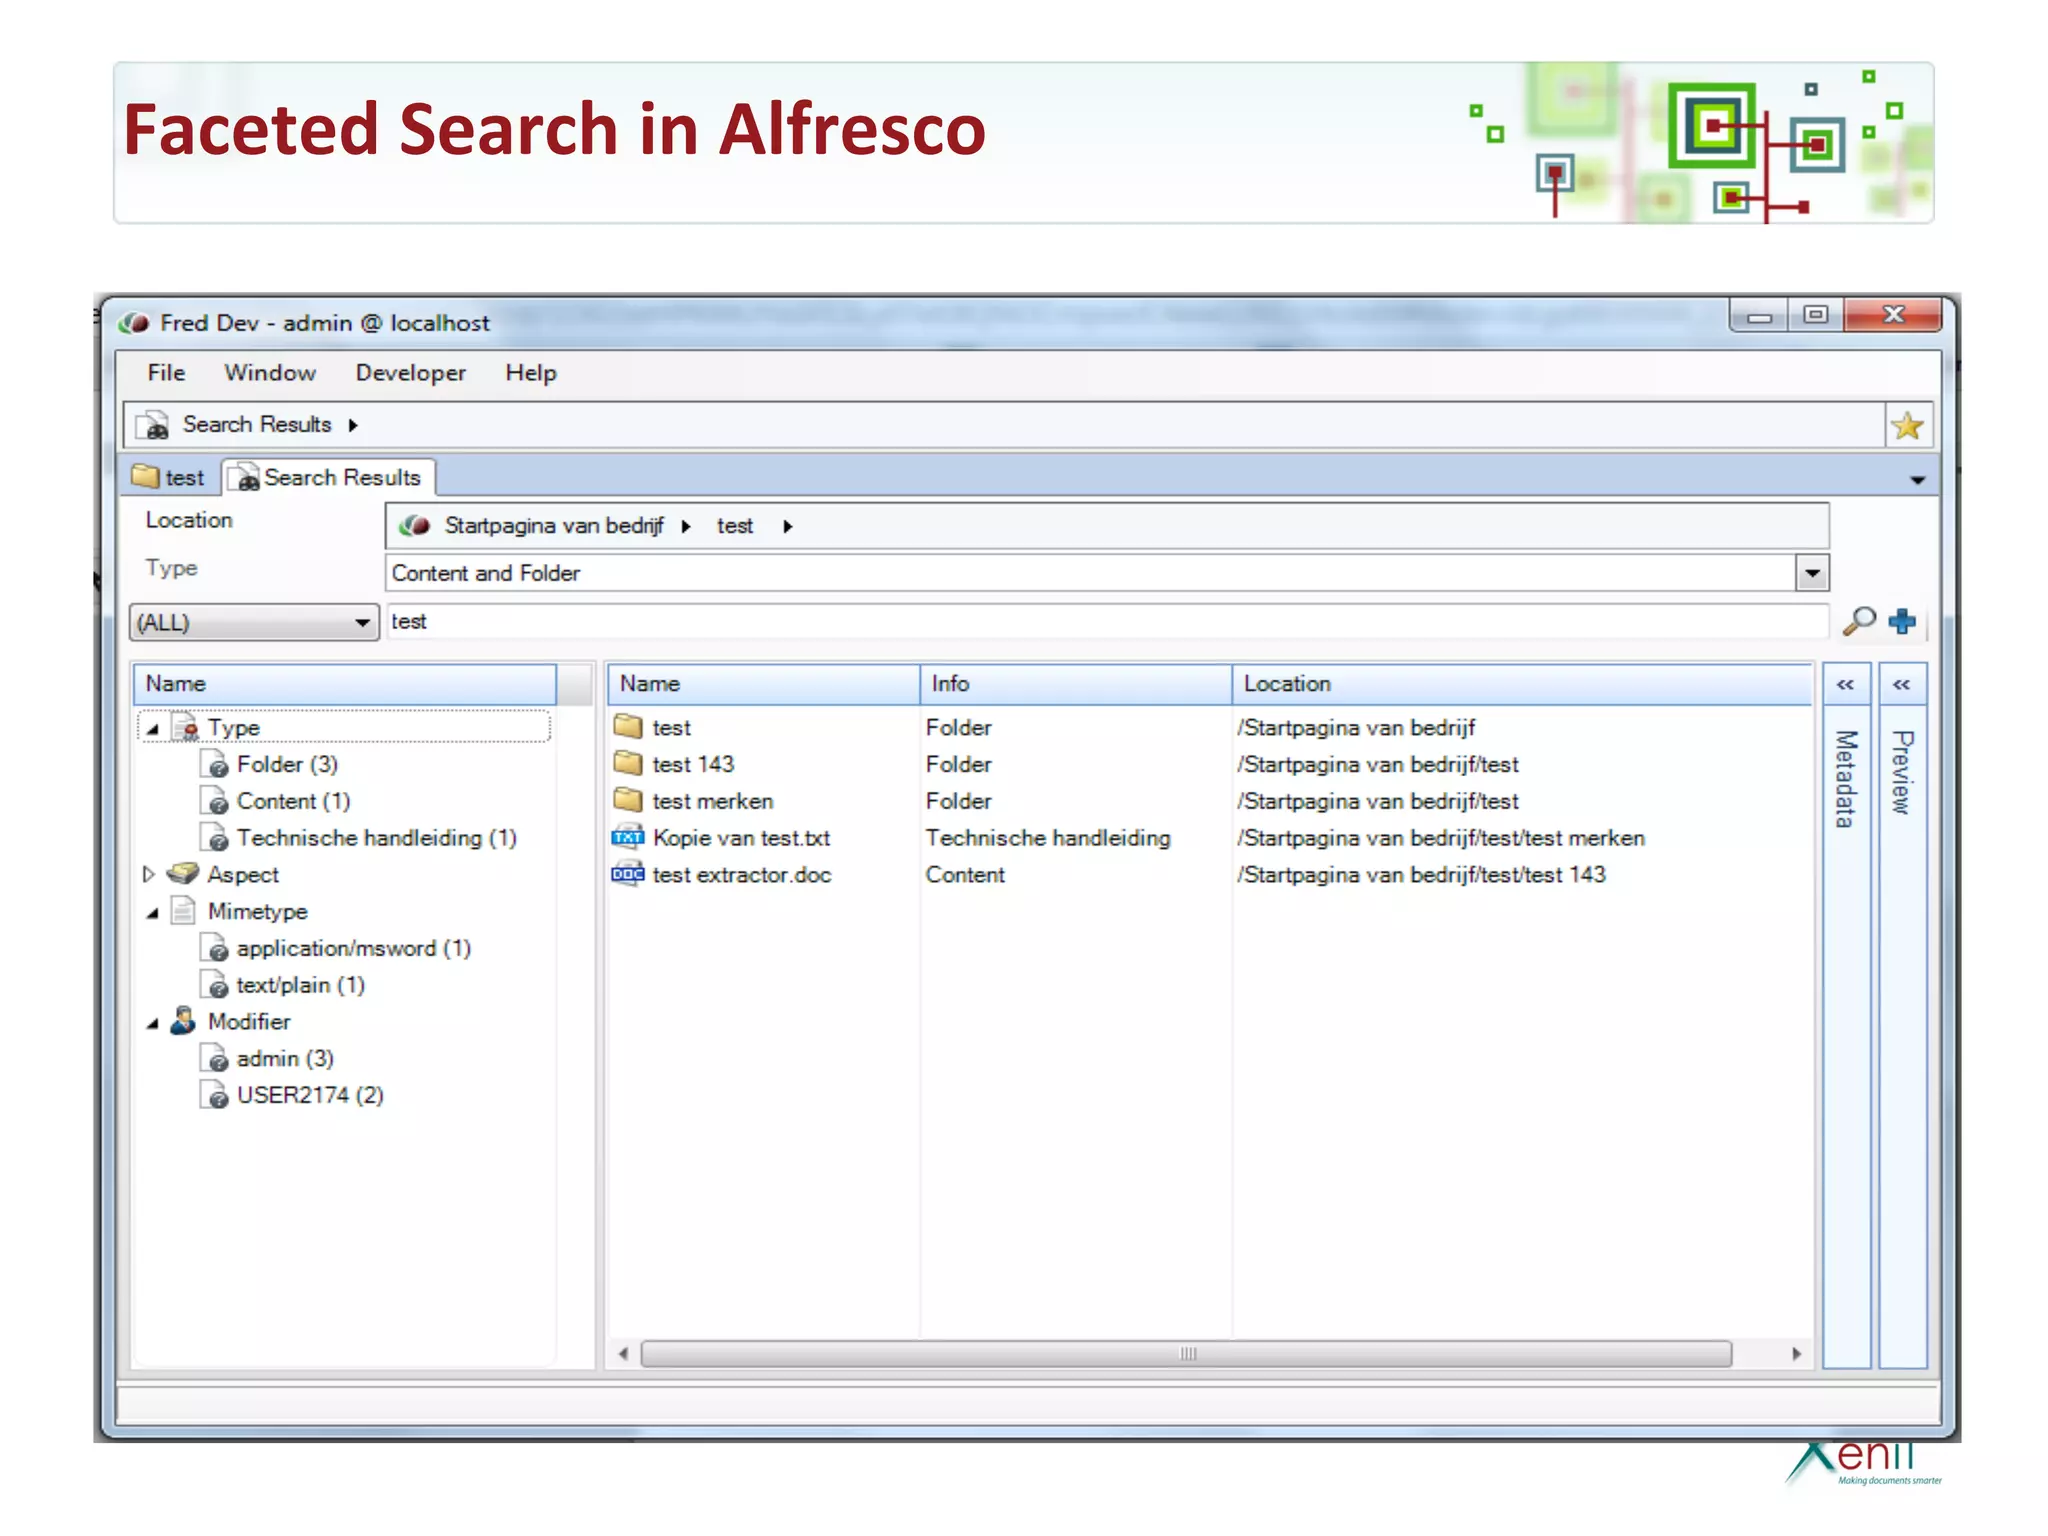Select the Folder (3) facet

[x=288, y=764]
